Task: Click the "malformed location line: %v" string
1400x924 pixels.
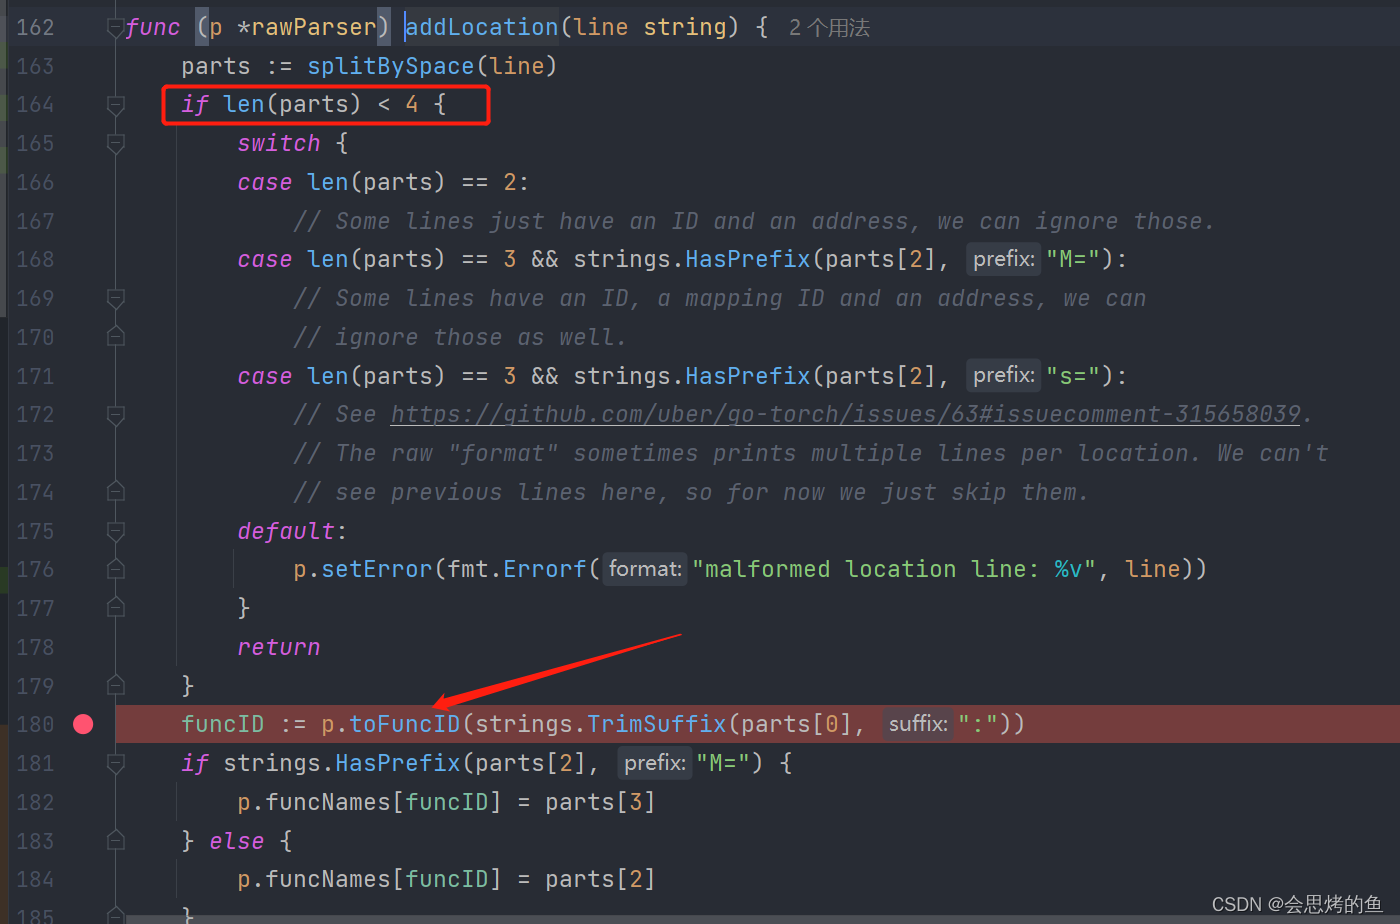Action: click(894, 569)
